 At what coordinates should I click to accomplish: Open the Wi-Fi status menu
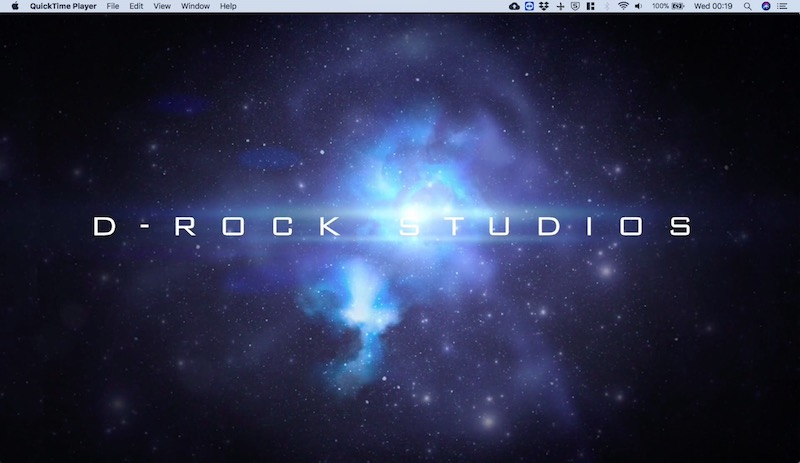coord(623,6)
